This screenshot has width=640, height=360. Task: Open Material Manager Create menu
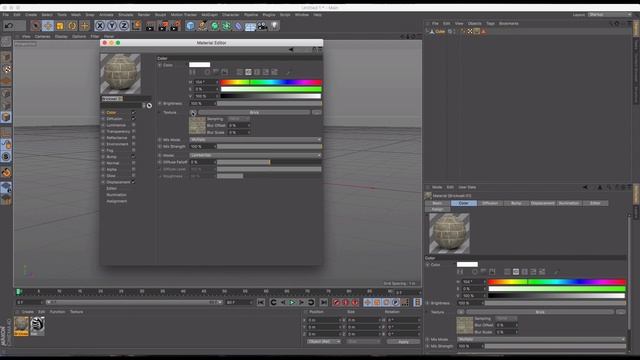coord(28,312)
